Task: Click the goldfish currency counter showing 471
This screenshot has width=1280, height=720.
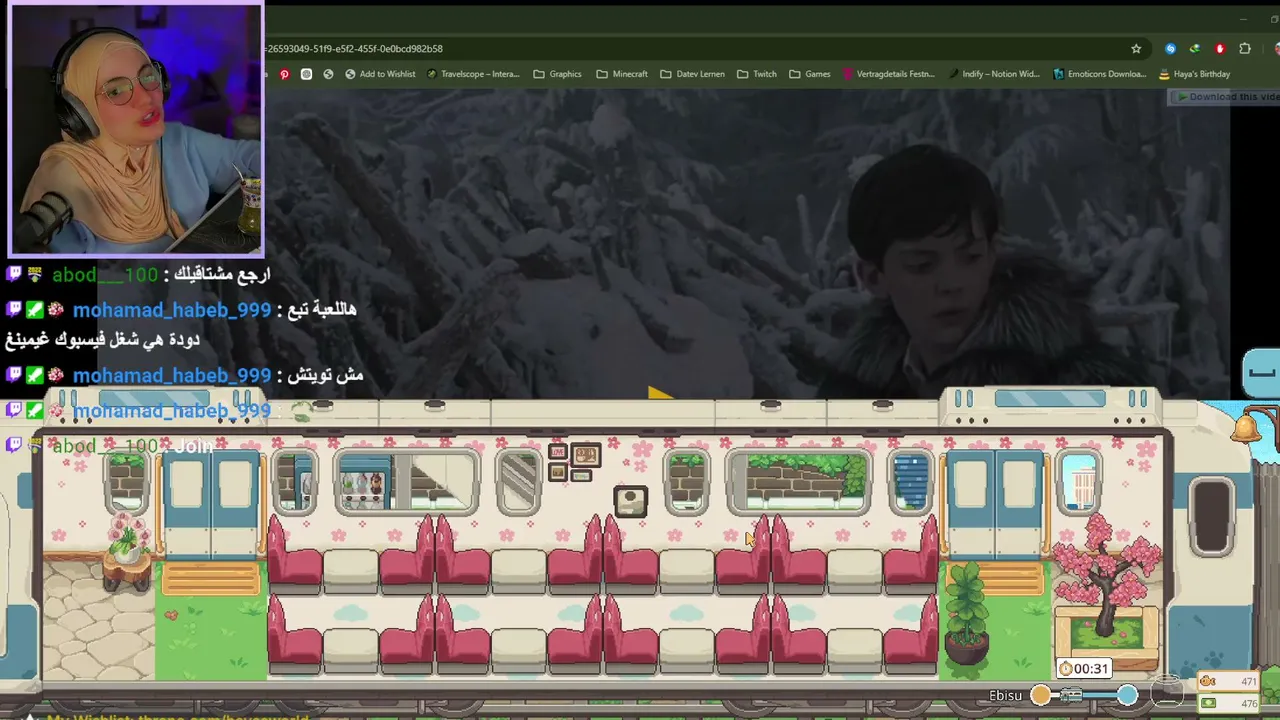Action: pyautogui.click(x=1229, y=682)
